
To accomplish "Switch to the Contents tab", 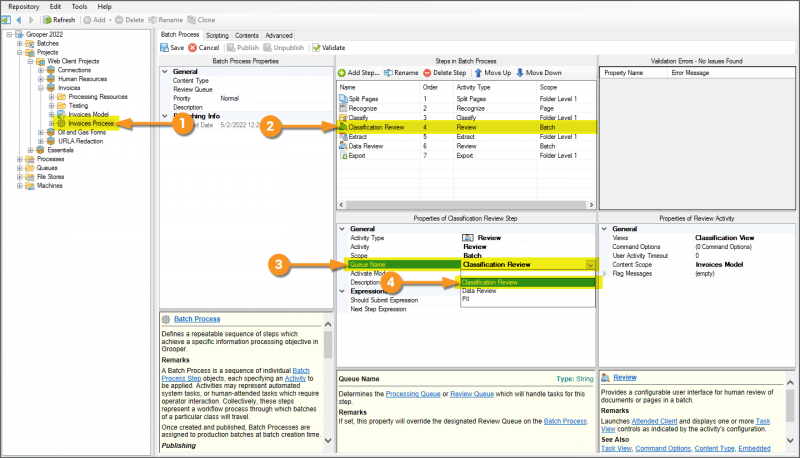I will point(247,35).
